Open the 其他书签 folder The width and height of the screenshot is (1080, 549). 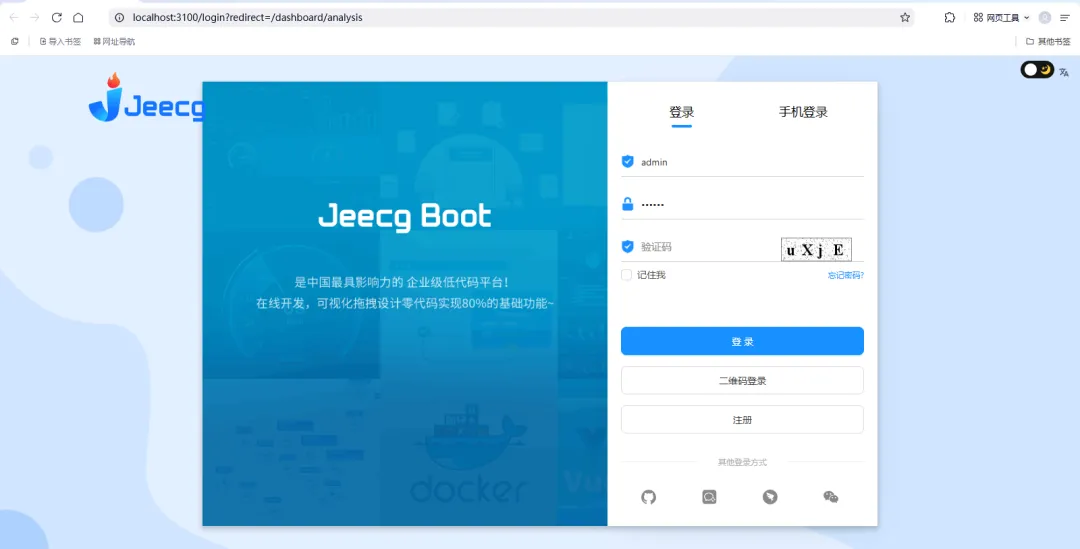1048,41
